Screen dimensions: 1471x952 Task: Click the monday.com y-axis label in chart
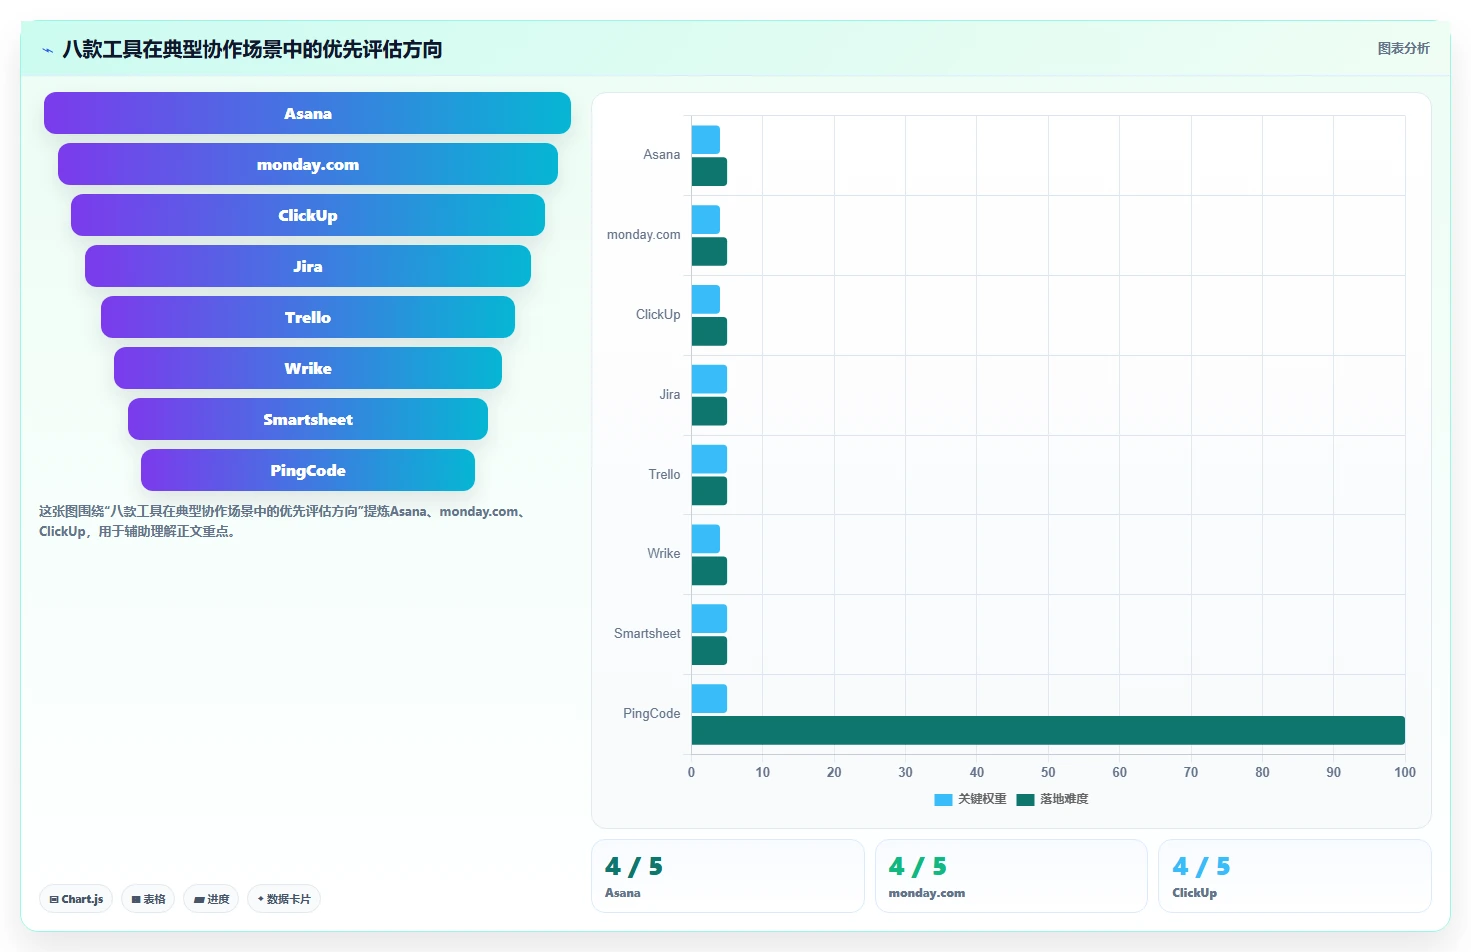pos(643,235)
